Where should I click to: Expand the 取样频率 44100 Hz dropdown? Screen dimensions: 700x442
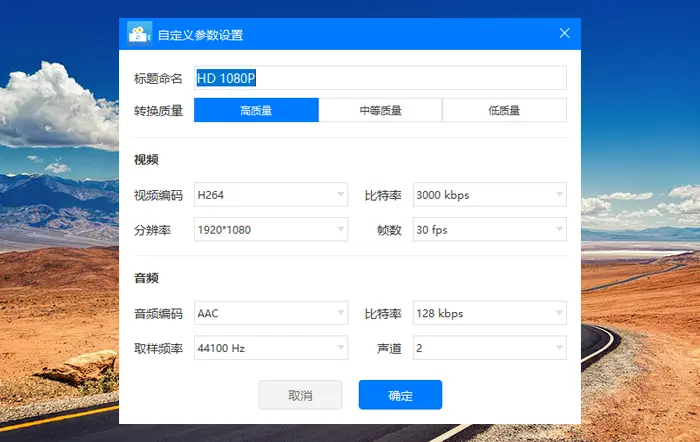click(271, 348)
